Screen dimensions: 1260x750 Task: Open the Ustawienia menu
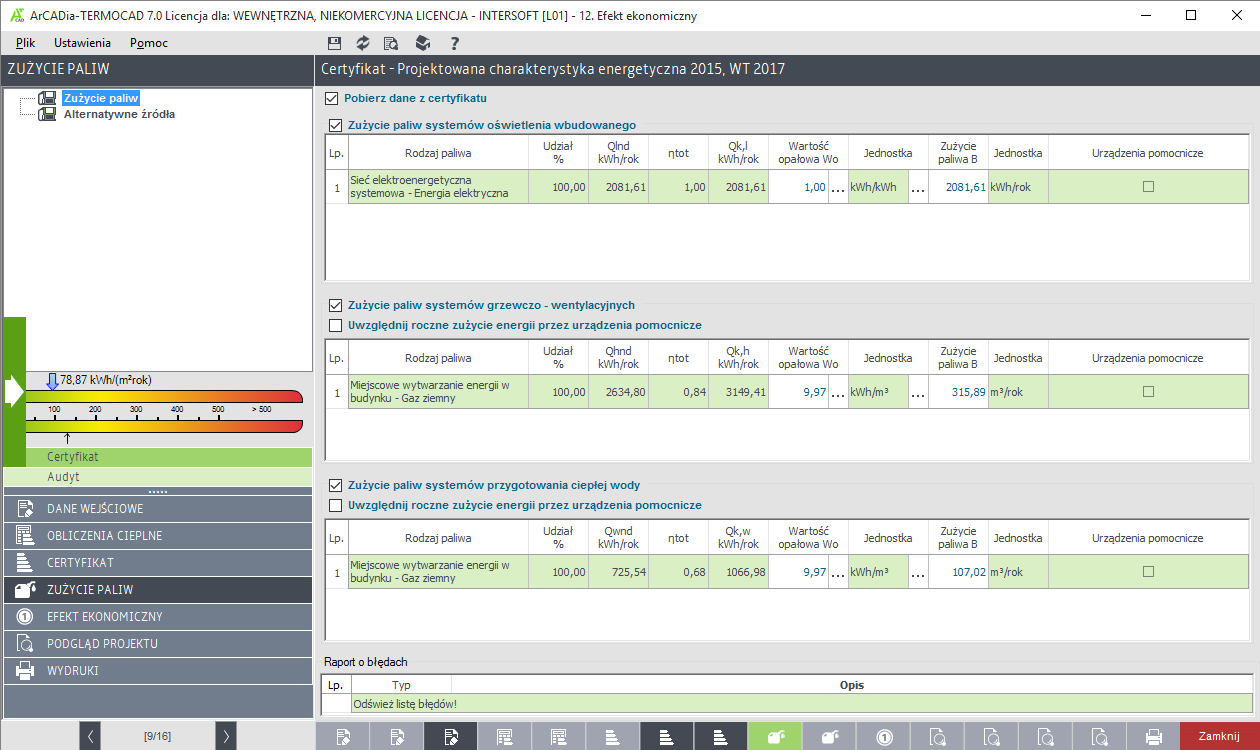(x=82, y=43)
